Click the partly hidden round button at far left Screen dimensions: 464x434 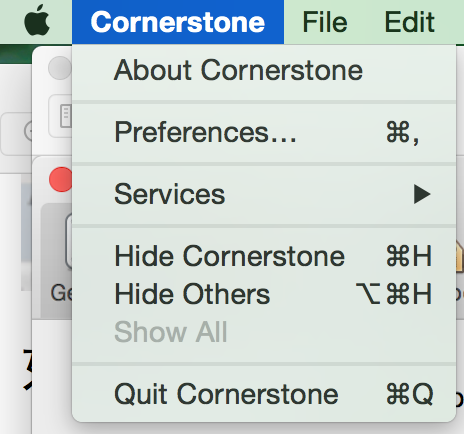29,131
